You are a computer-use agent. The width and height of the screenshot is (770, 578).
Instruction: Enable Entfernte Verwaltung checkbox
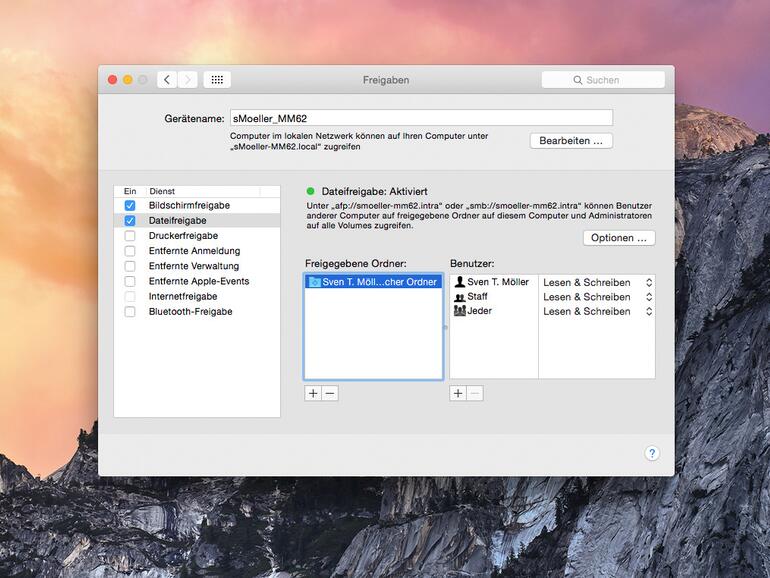coord(130,266)
